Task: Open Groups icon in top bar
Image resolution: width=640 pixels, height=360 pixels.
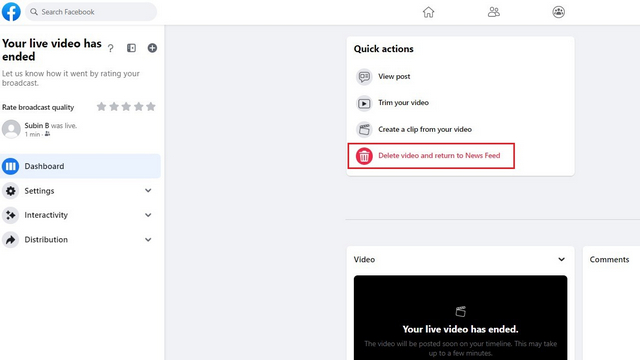Action: [558, 12]
